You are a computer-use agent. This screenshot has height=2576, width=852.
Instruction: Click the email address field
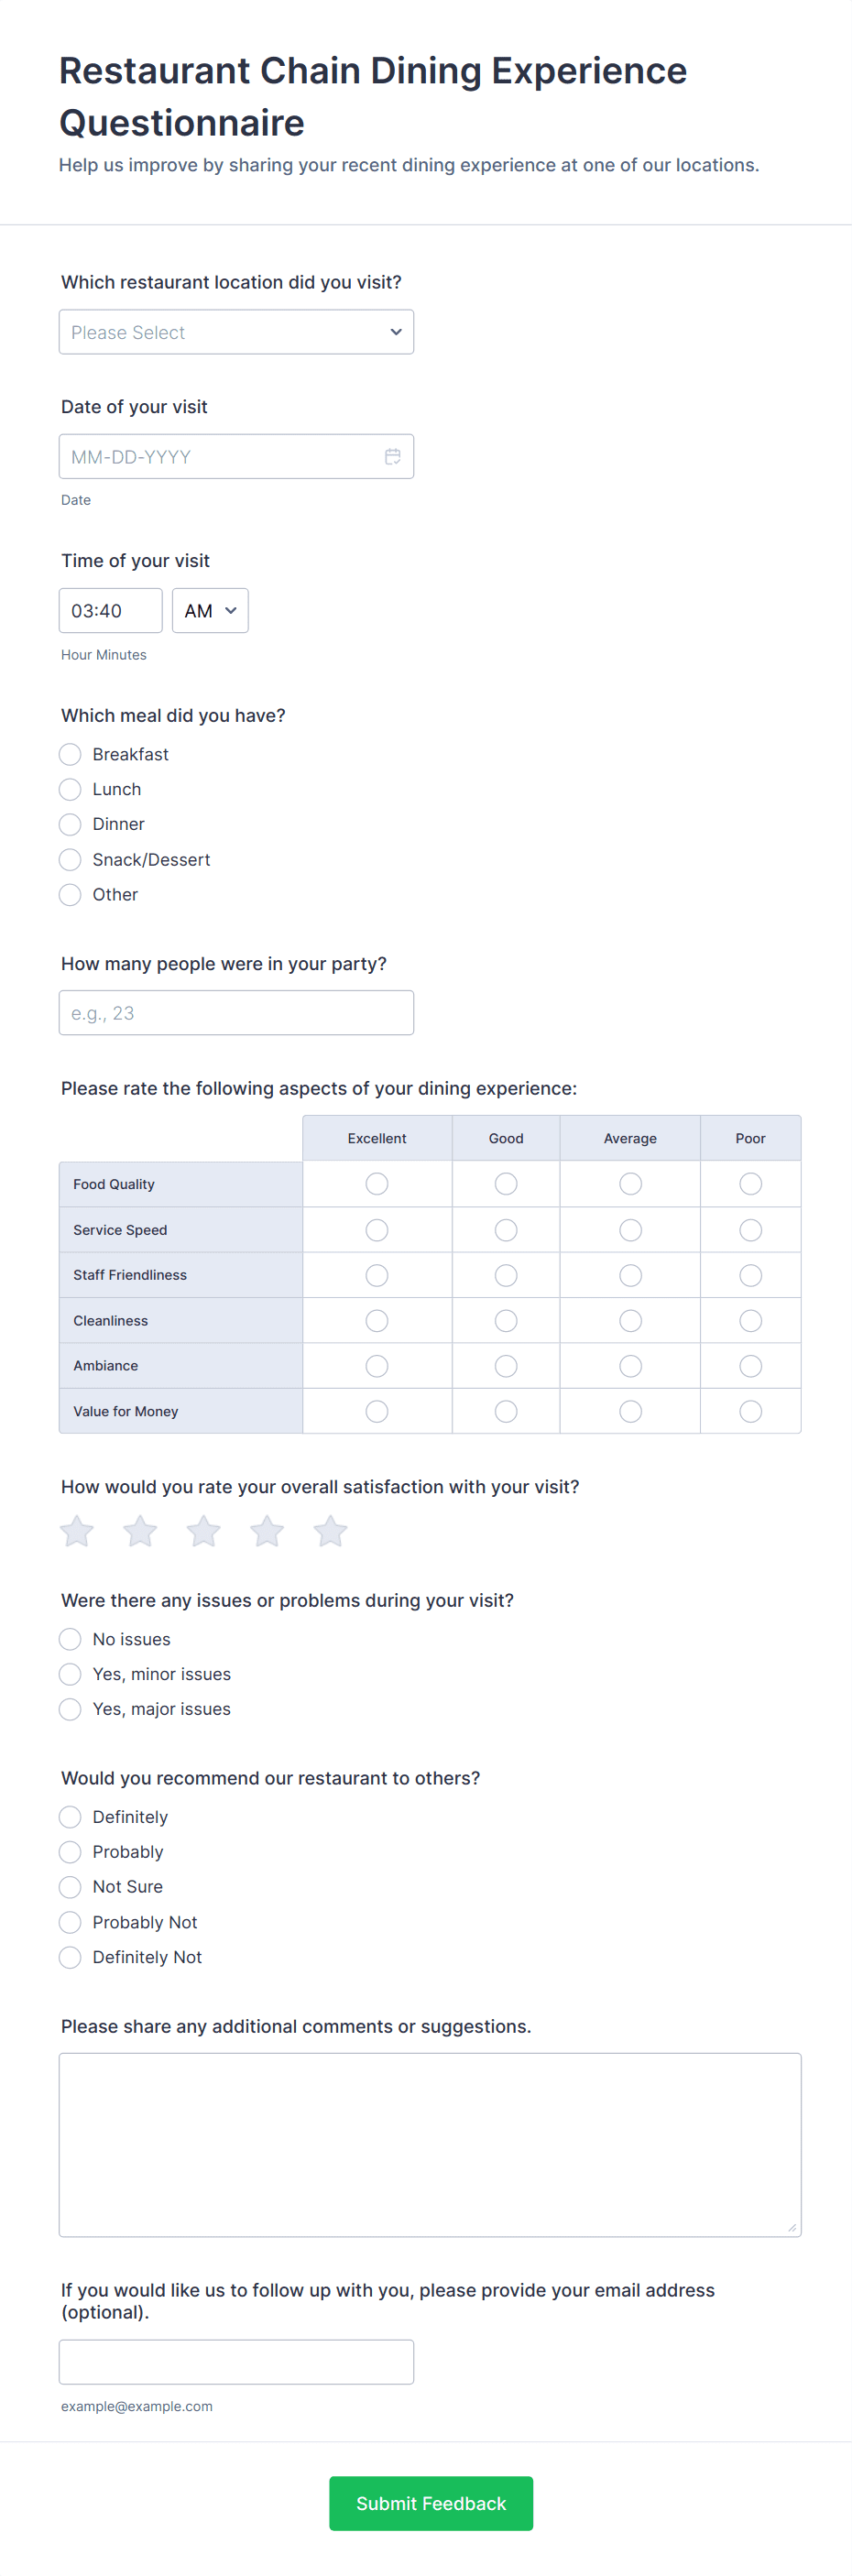pyautogui.click(x=236, y=2362)
